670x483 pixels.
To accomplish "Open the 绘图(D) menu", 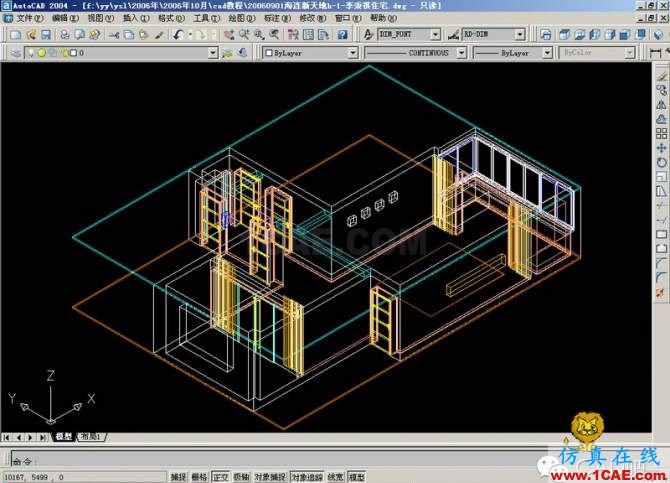I will 241,18.
